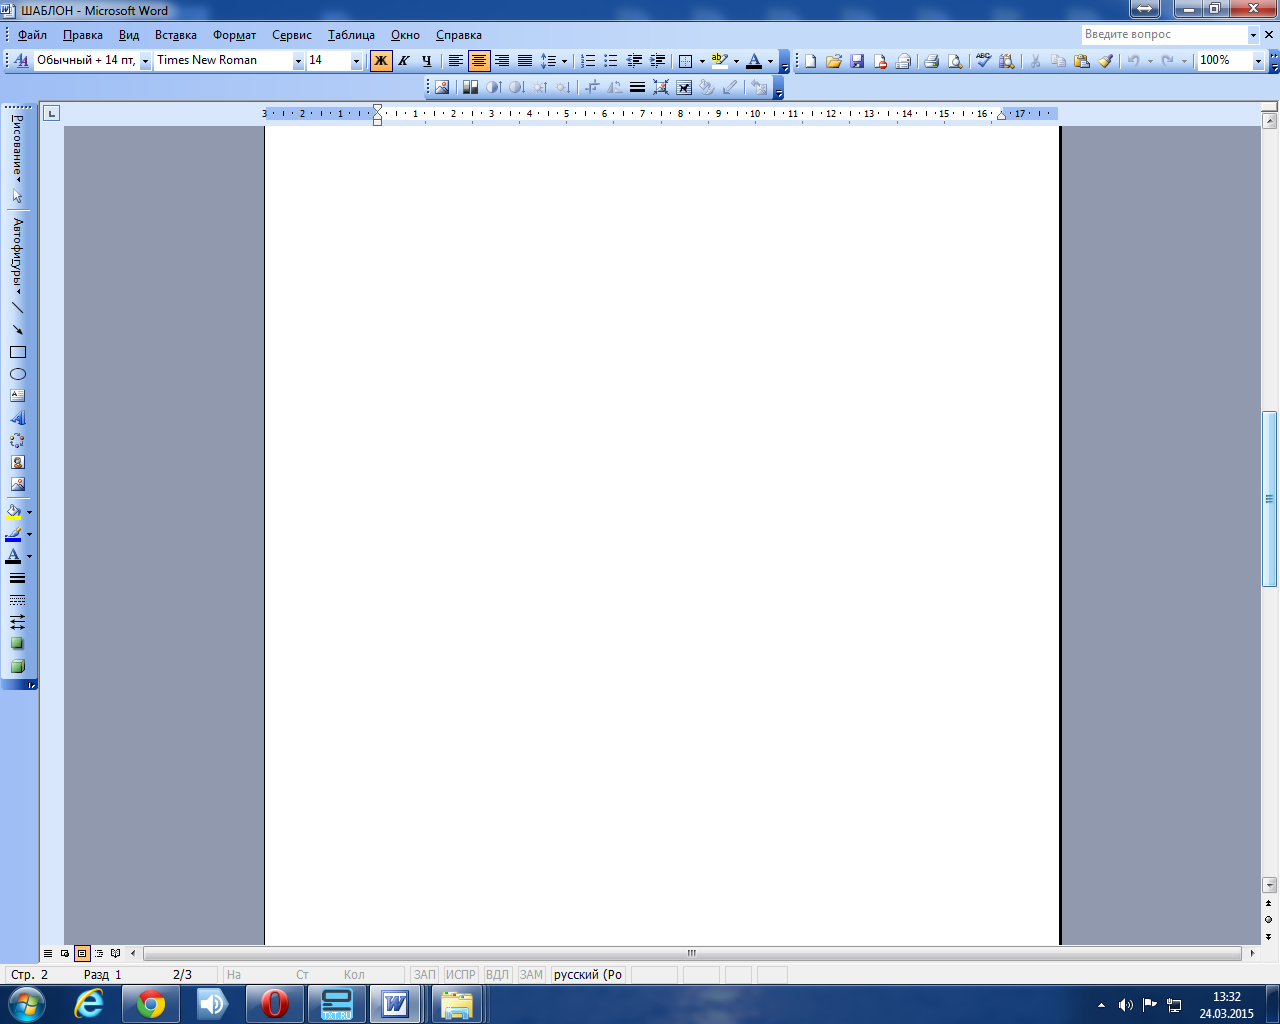Open Print Preview magnifier icon
Image resolution: width=1280 pixels, height=1024 pixels.
(x=955, y=61)
